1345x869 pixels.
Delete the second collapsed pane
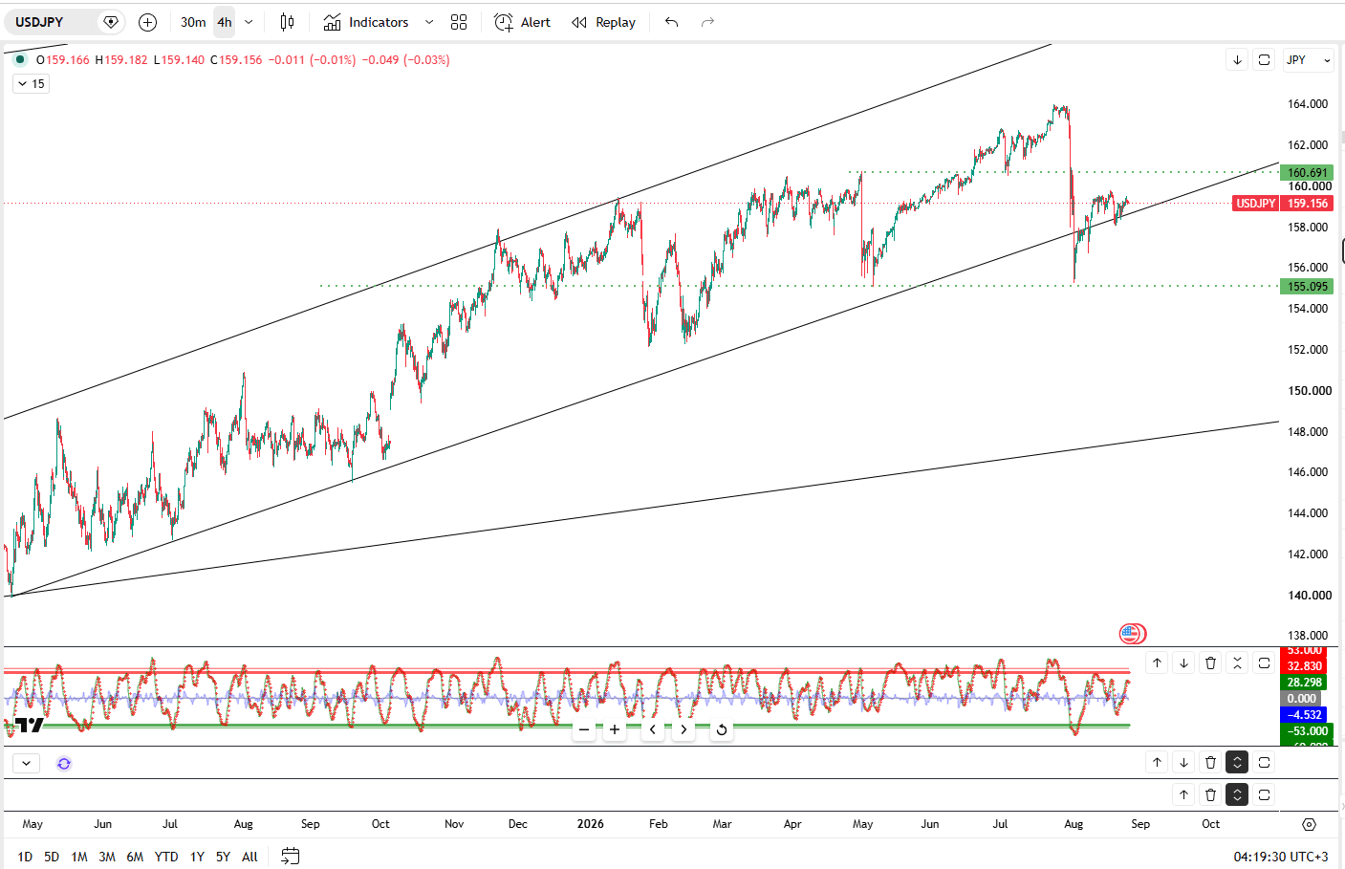tap(1211, 763)
